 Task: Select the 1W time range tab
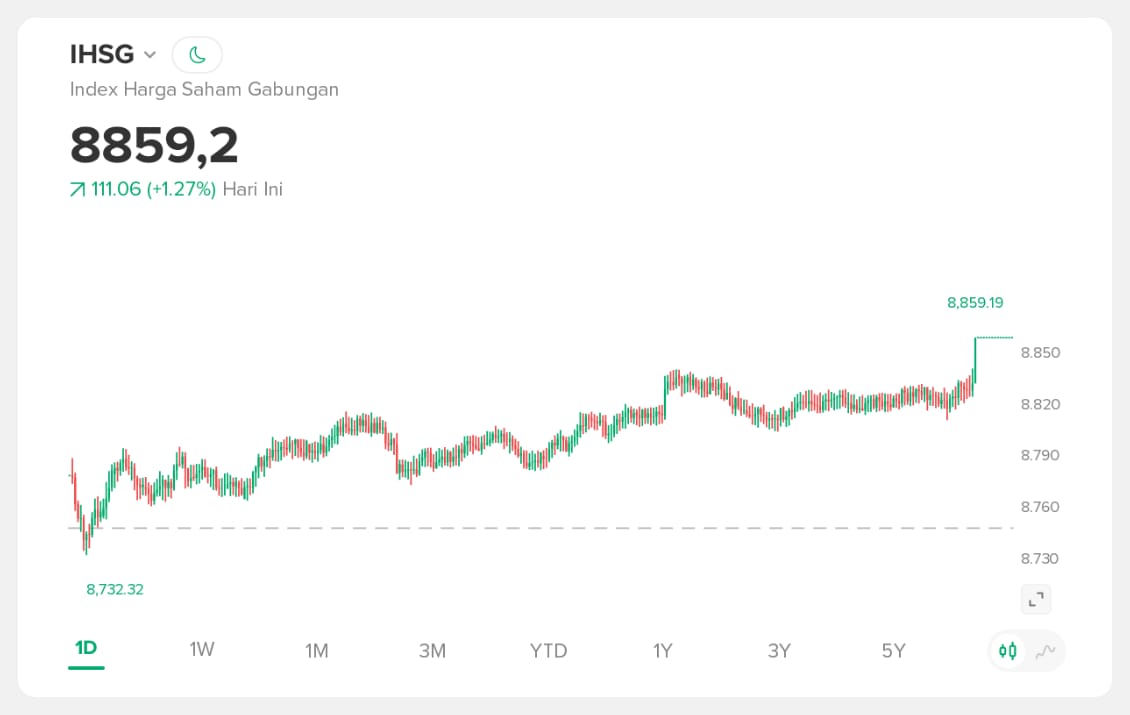(x=202, y=650)
